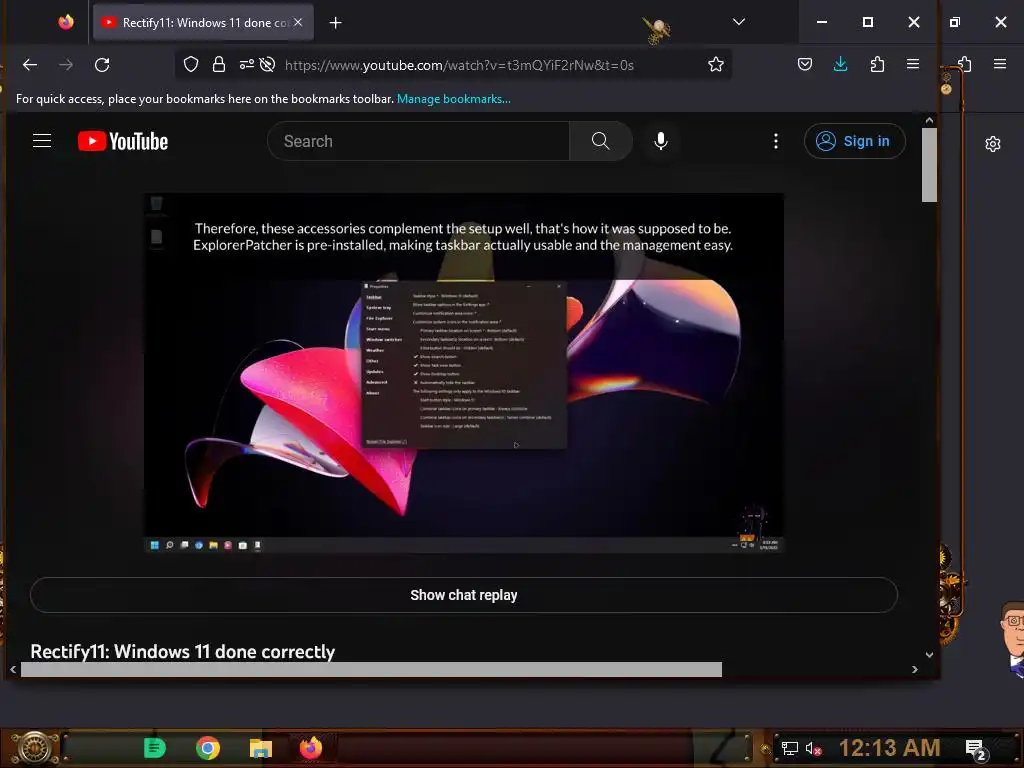The width and height of the screenshot is (1024, 768).
Task: Click the scroll down arrow of the page
Action: tap(929, 654)
